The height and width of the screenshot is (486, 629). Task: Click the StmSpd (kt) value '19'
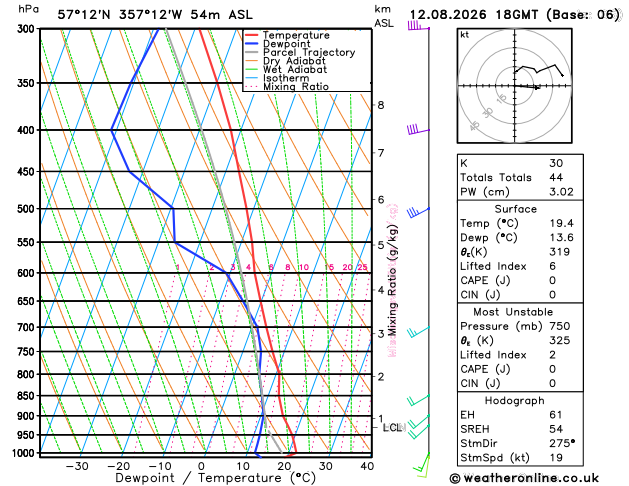coord(556,458)
